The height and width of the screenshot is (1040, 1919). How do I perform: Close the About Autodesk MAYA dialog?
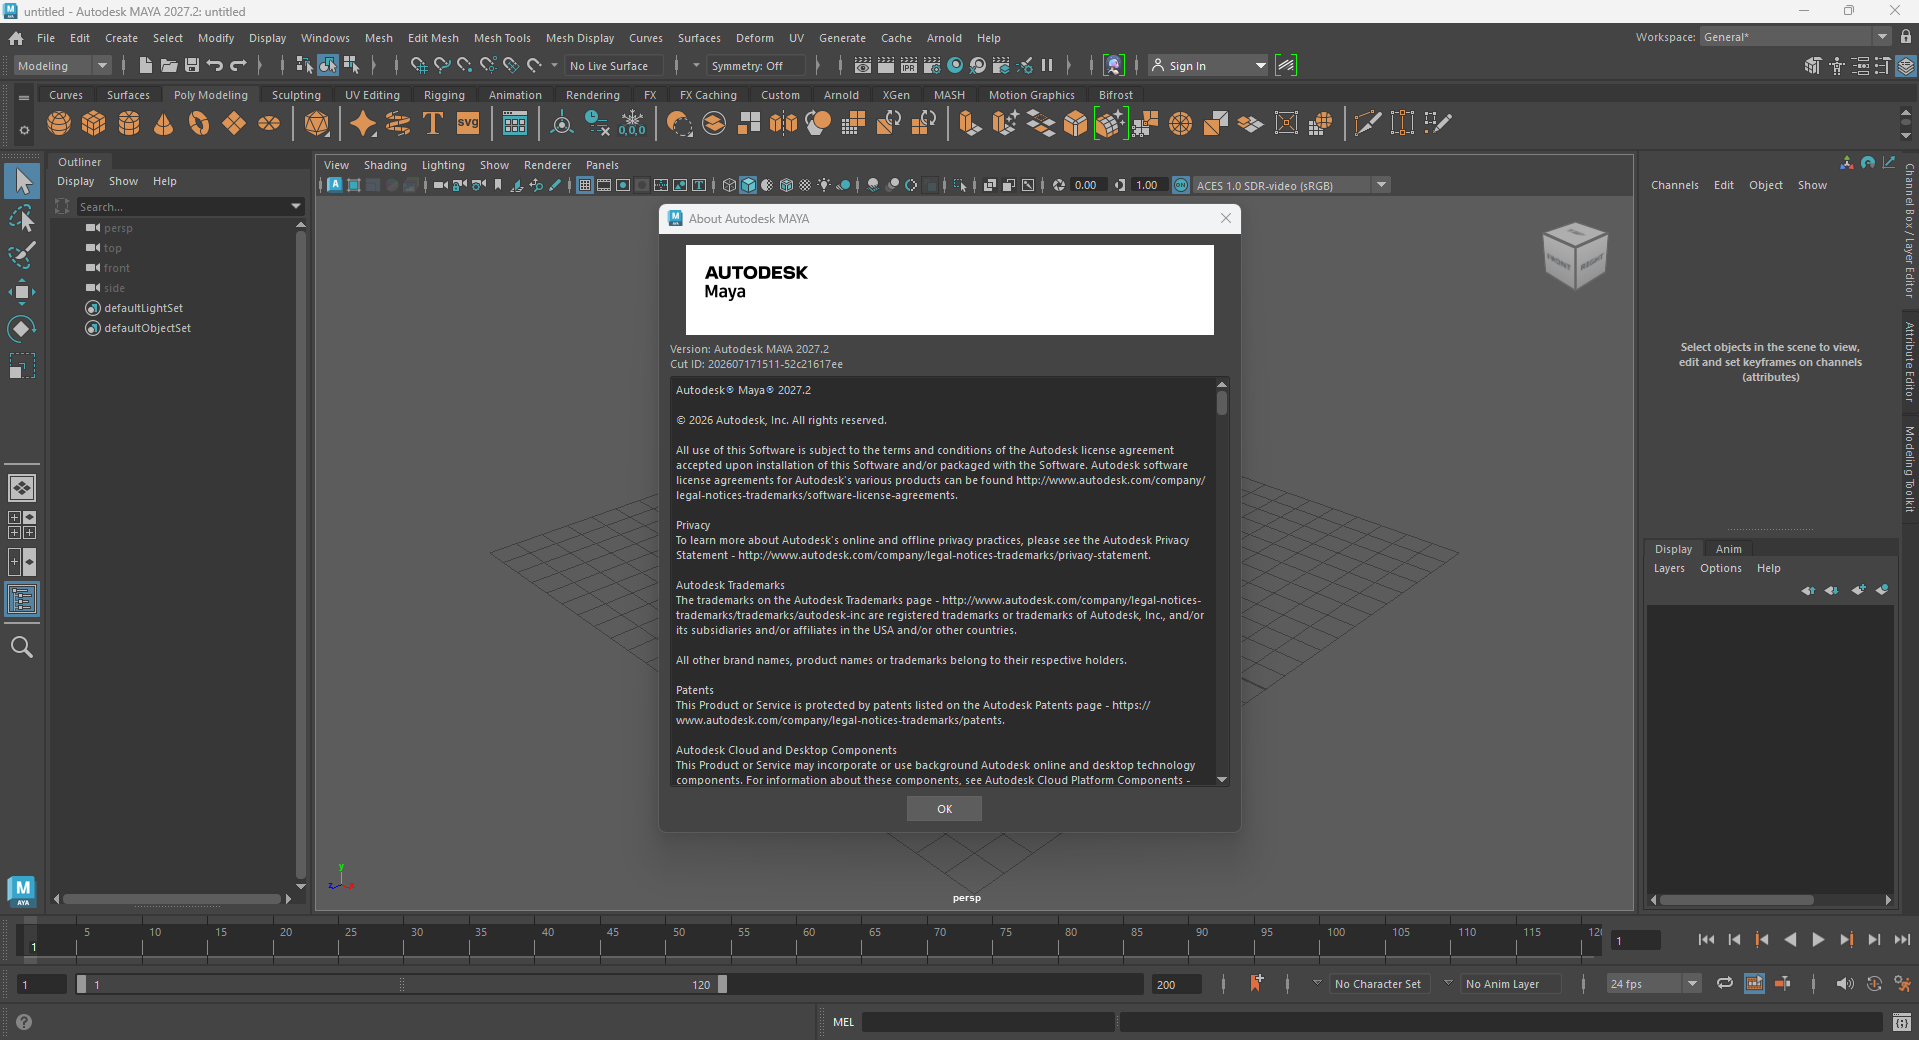tap(1226, 218)
